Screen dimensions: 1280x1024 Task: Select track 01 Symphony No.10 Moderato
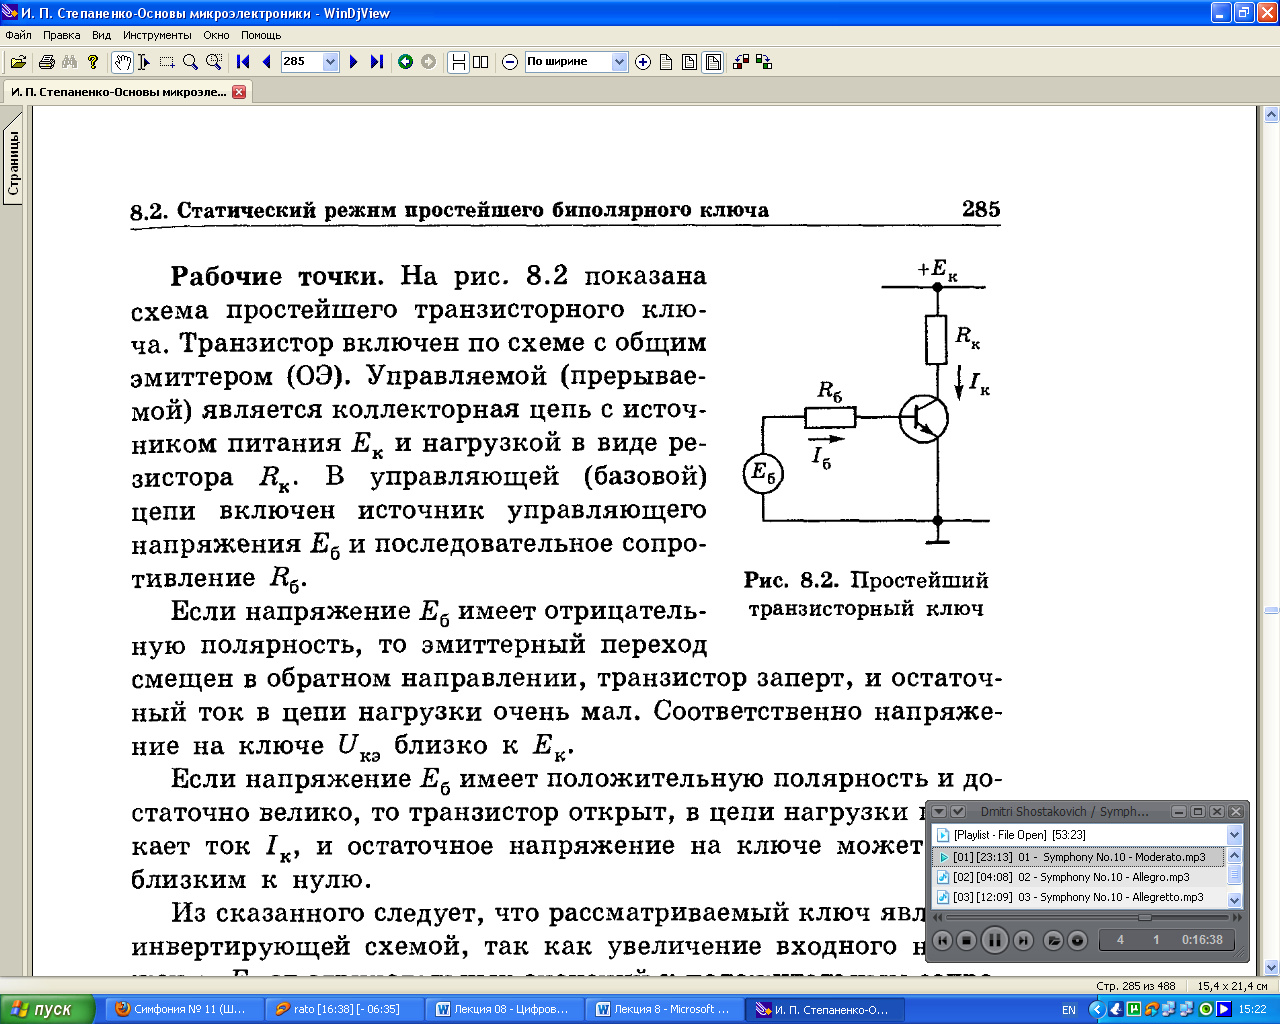(1079, 857)
